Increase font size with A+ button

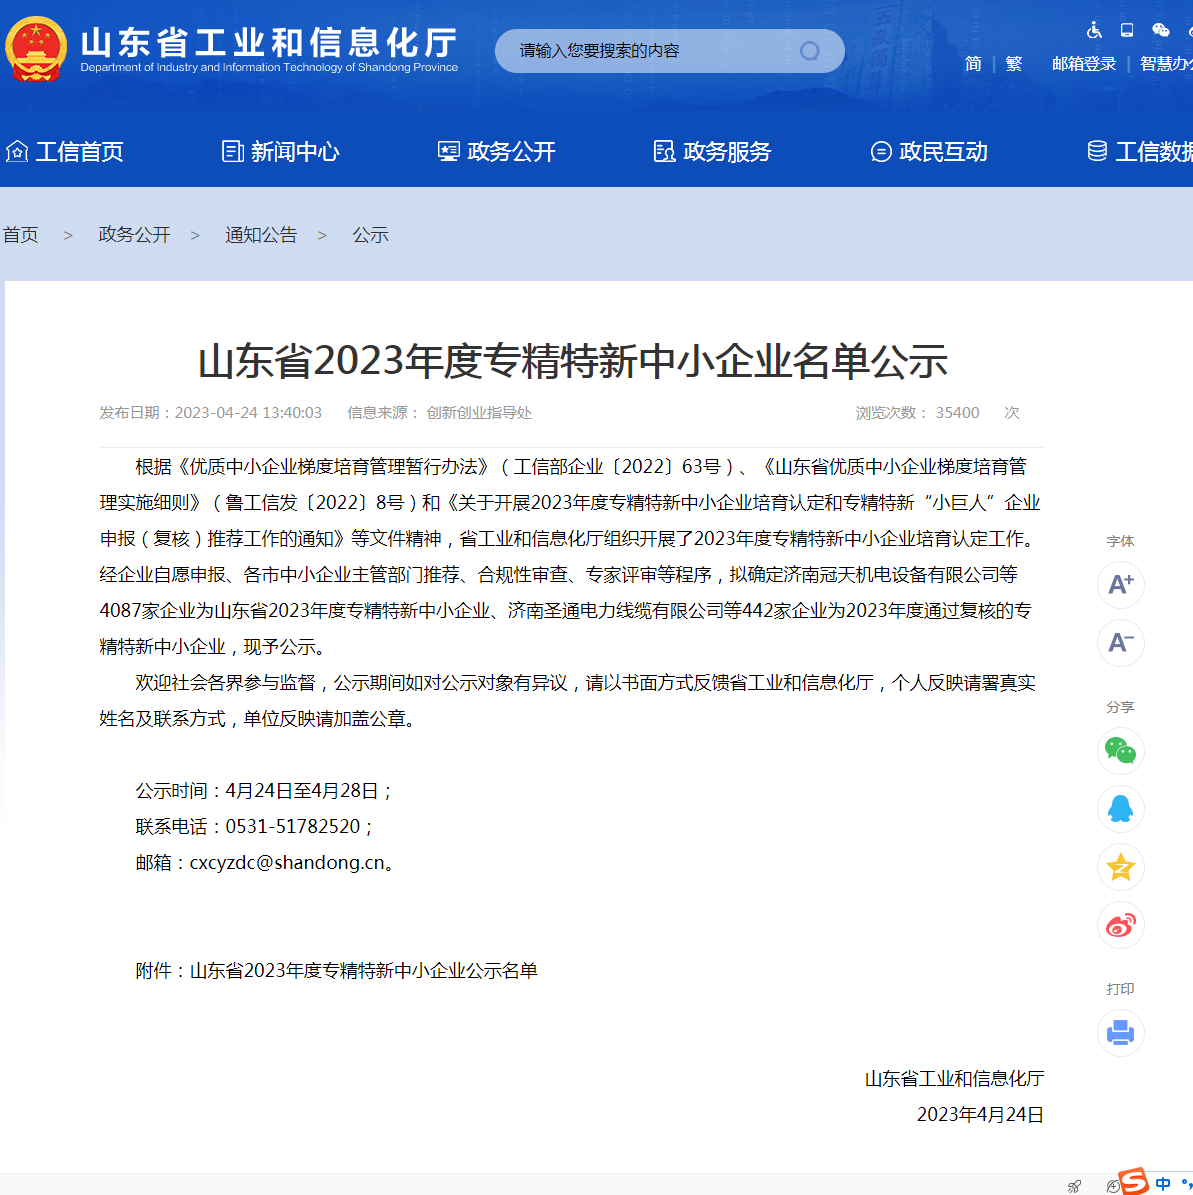(1121, 585)
